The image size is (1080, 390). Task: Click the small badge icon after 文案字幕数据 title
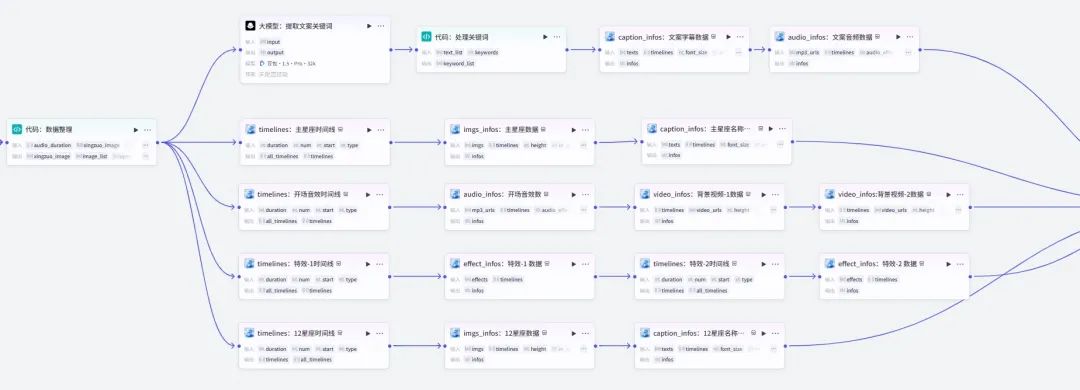point(714,37)
